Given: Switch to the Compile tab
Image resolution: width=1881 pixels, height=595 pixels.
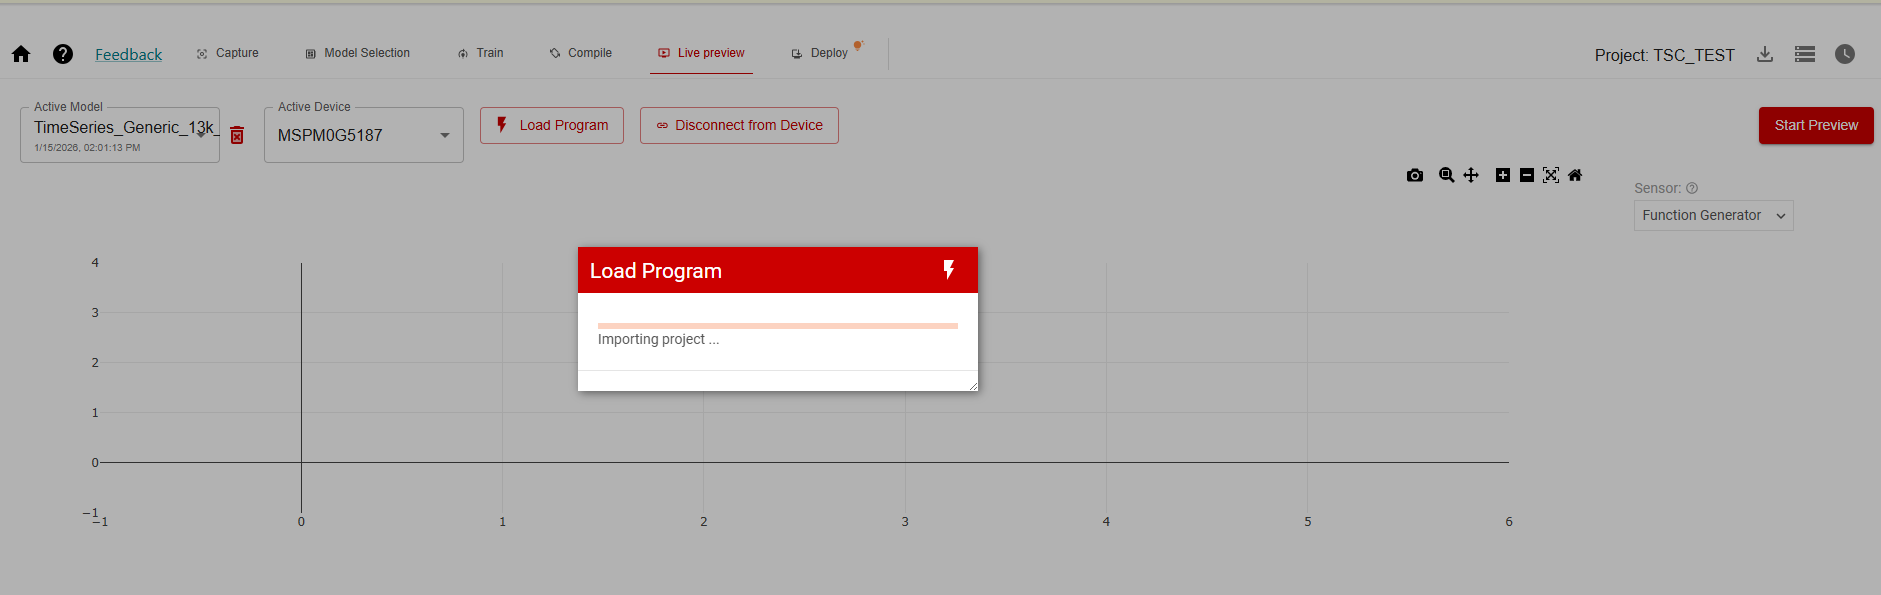Looking at the screenshot, I should (x=581, y=53).
